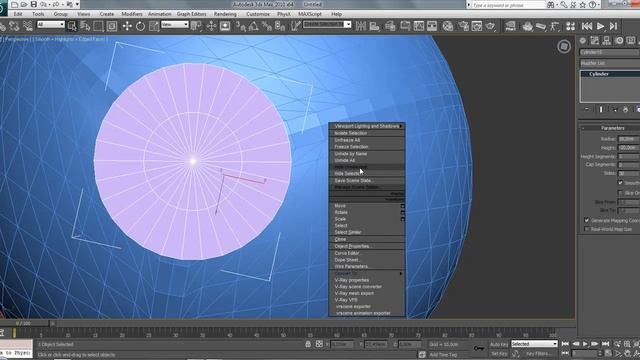The height and width of the screenshot is (360, 640).
Task: Open Render Setup icon
Action: coord(463,26)
